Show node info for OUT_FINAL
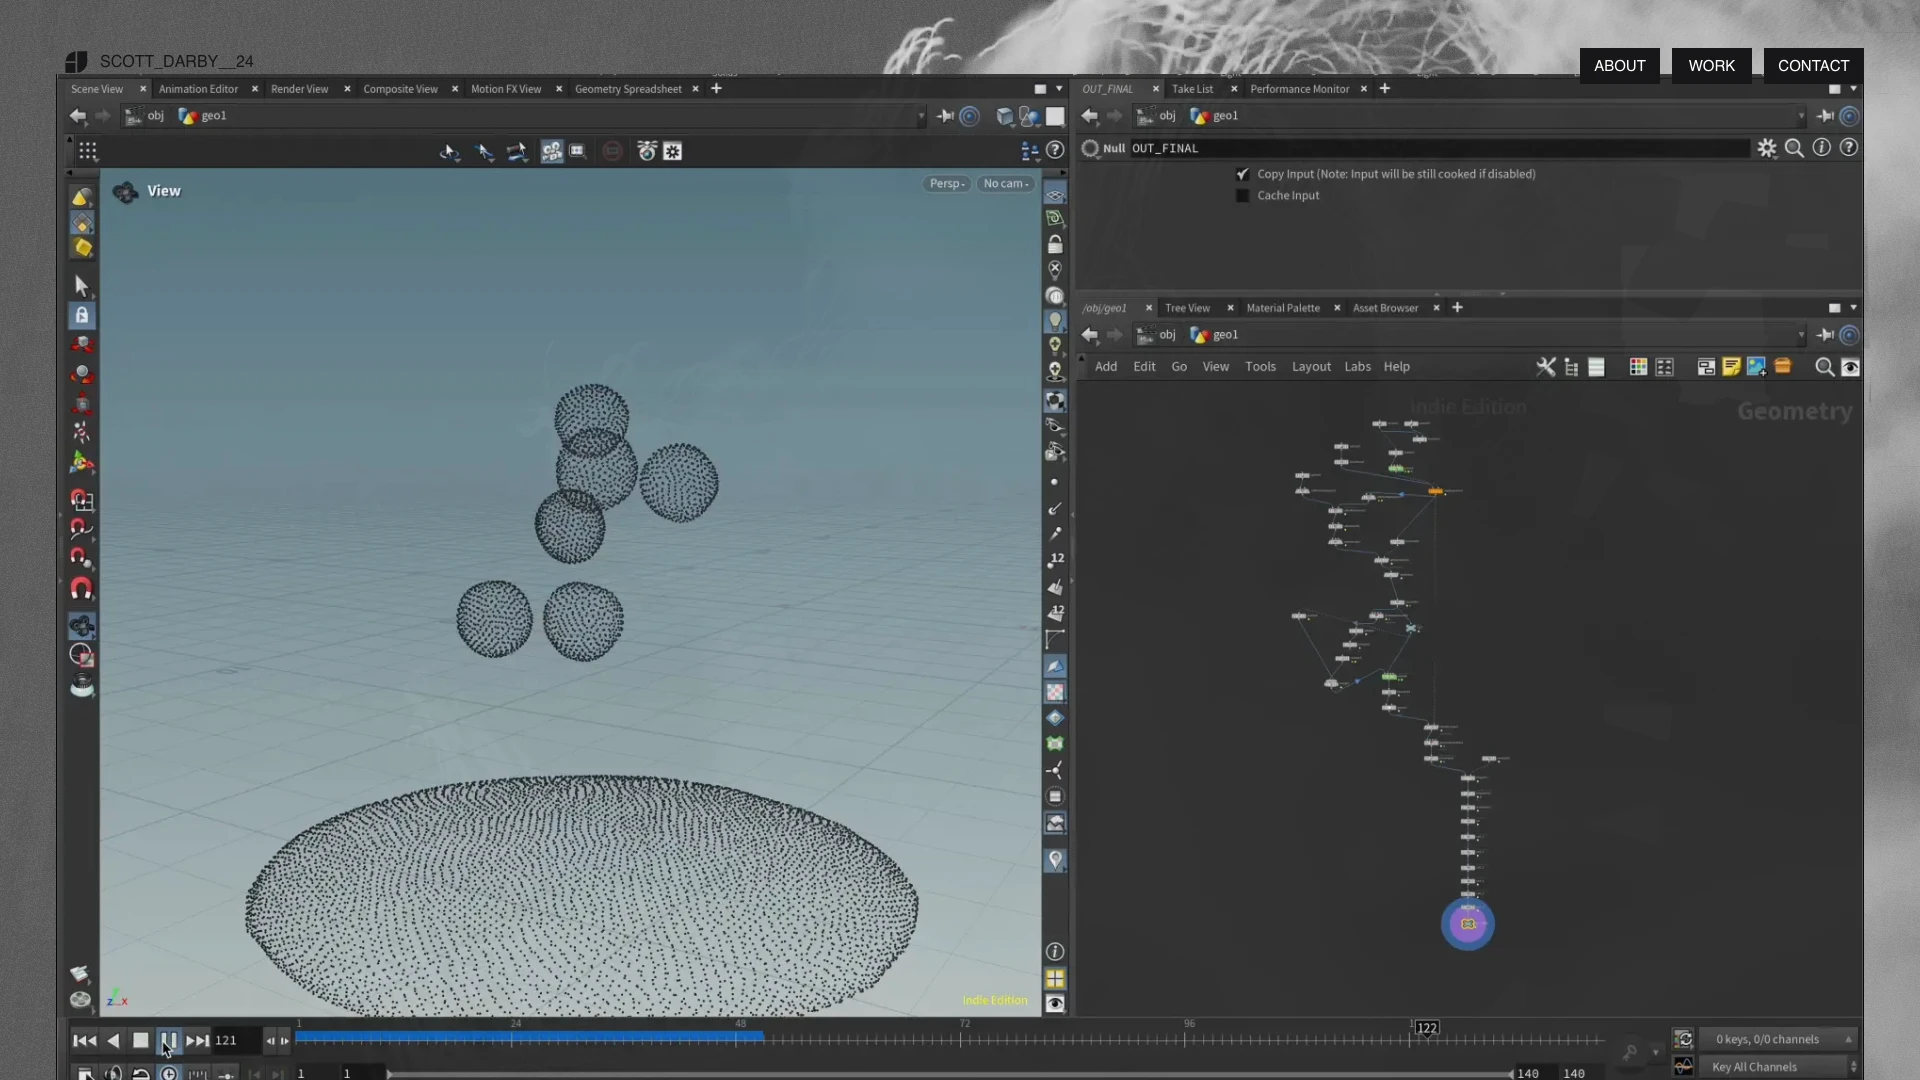 1821,148
